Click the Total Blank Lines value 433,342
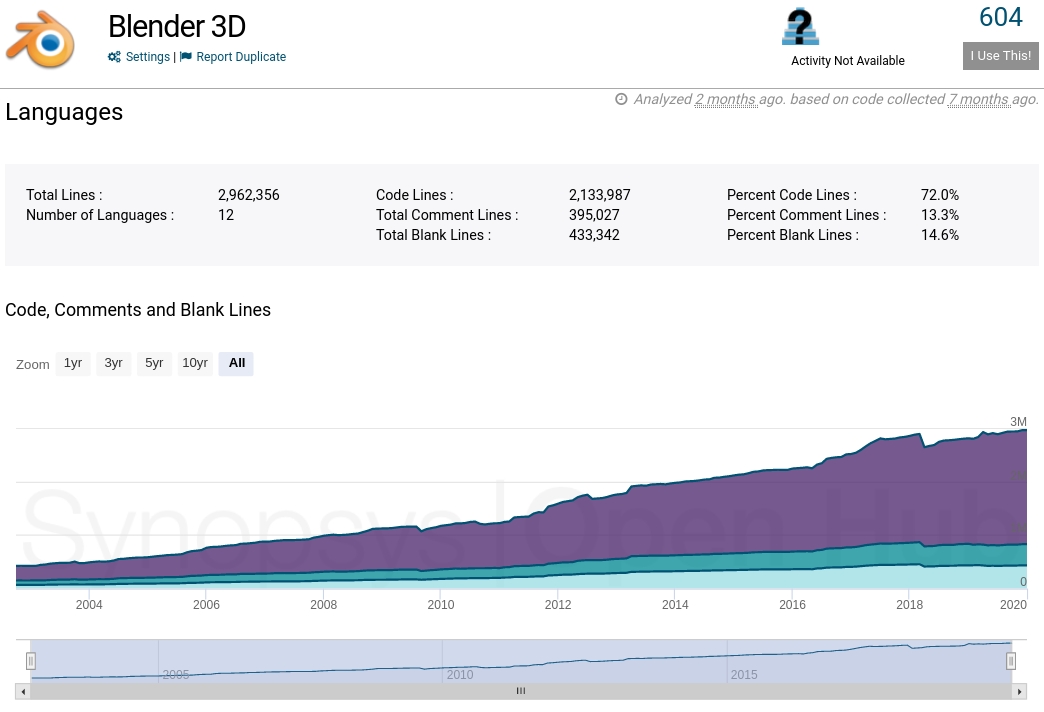The width and height of the screenshot is (1044, 712). (594, 235)
